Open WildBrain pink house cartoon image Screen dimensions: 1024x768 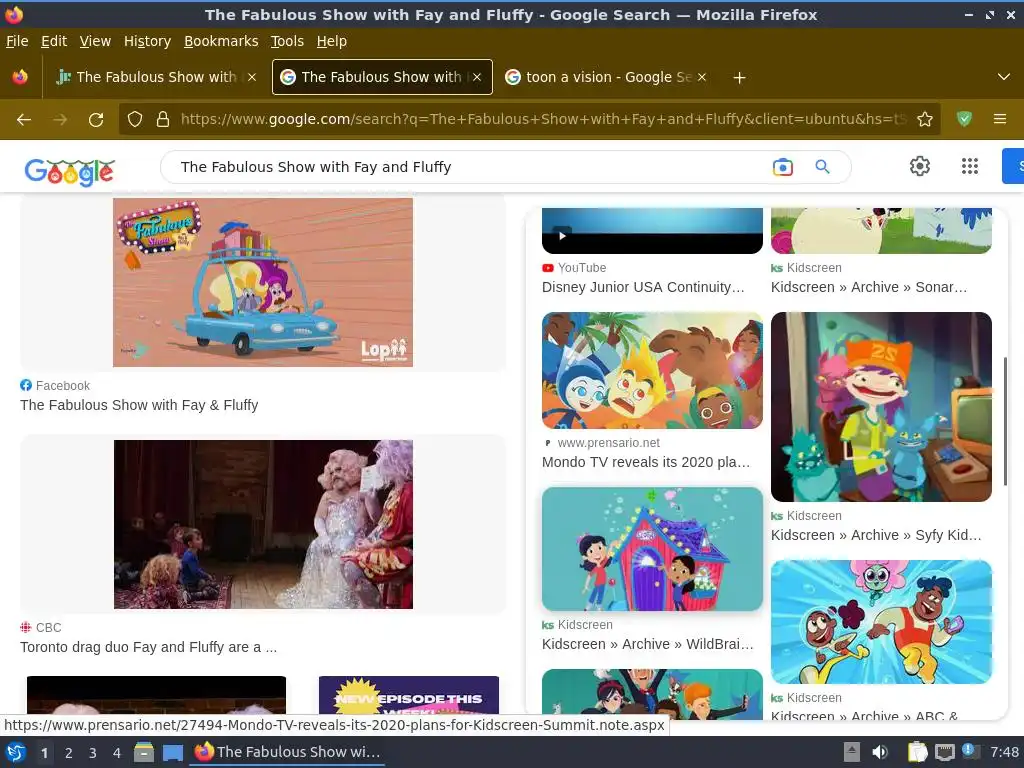(652, 549)
